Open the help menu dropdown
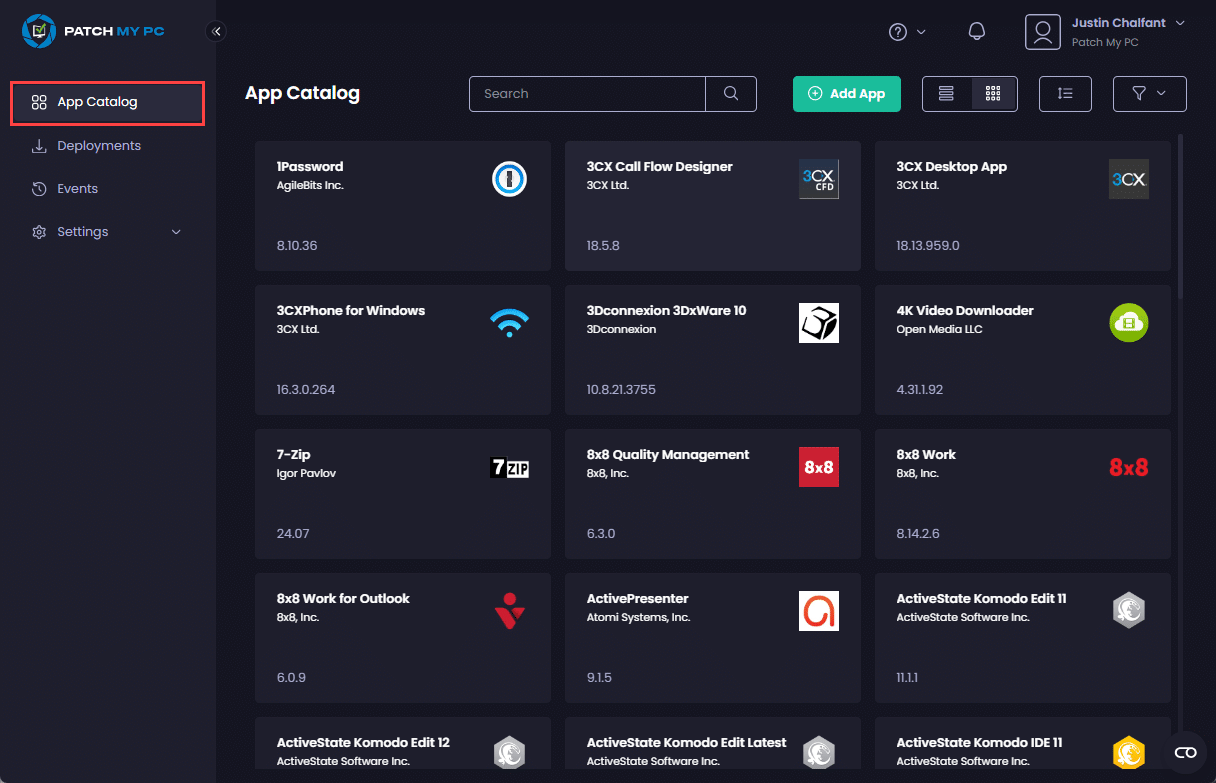 point(907,32)
